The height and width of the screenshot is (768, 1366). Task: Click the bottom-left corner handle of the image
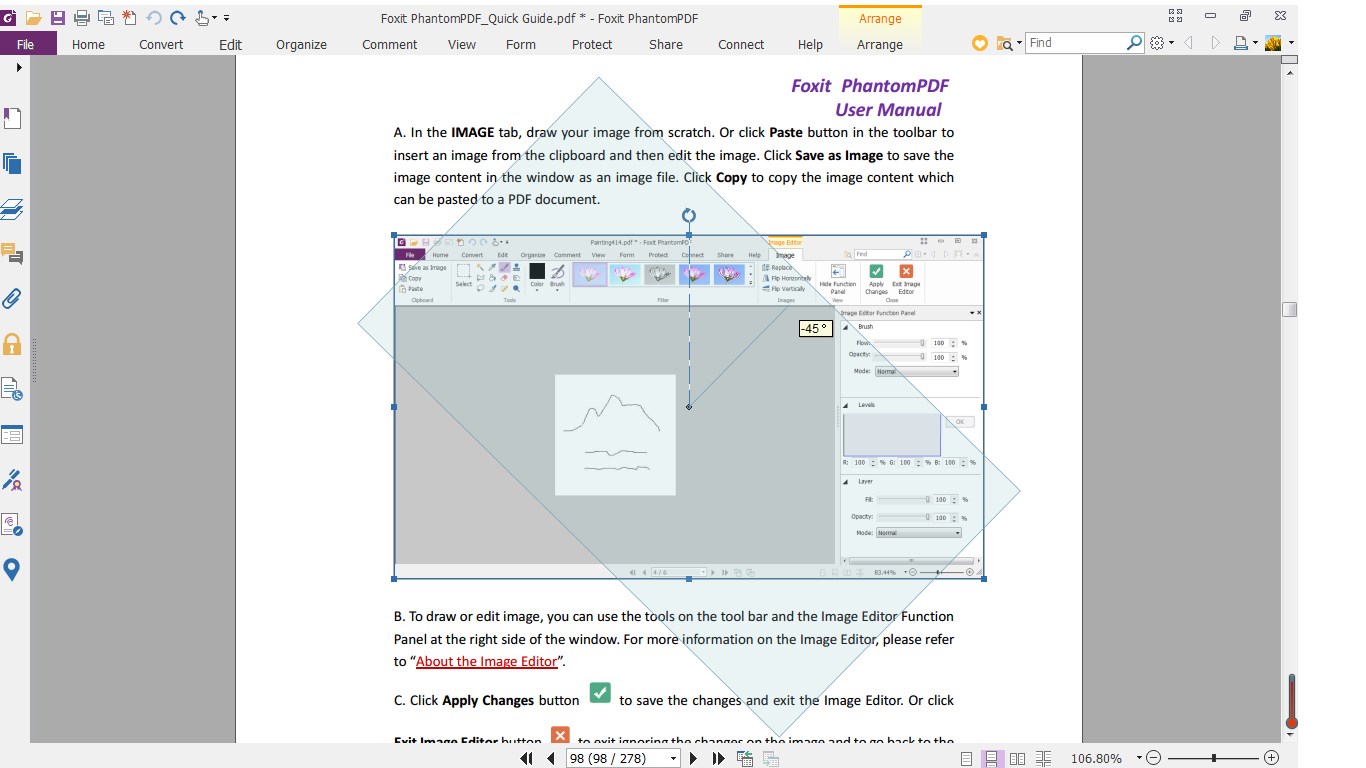394,578
